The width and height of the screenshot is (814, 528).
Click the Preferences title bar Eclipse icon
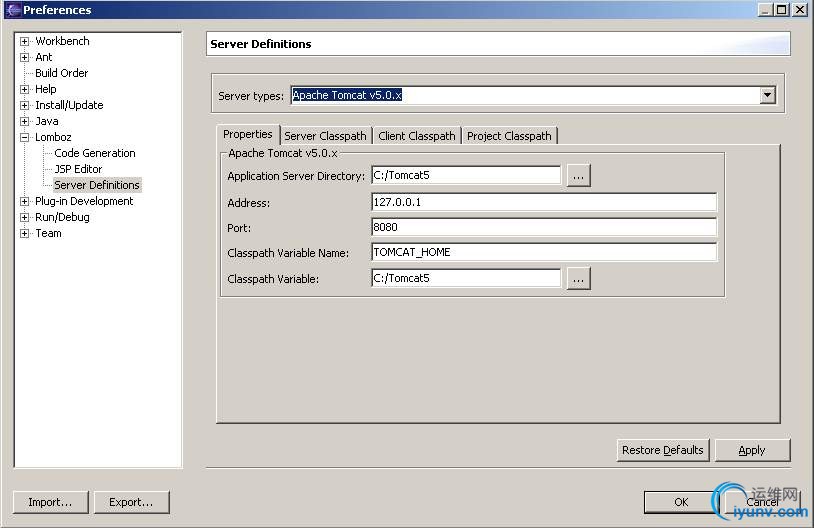click(x=13, y=10)
